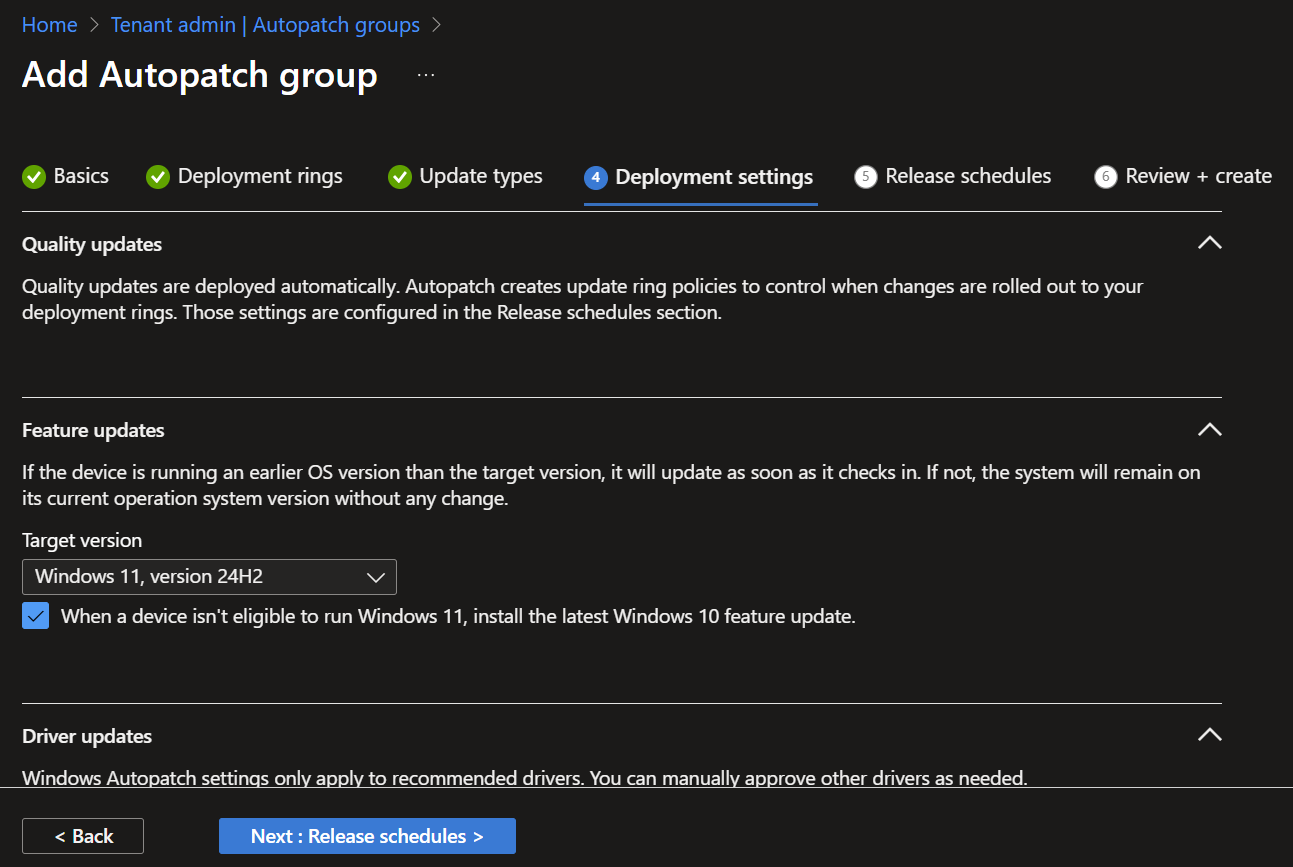Click the Back button
The image size is (1293, 867).
click(83, 836)
